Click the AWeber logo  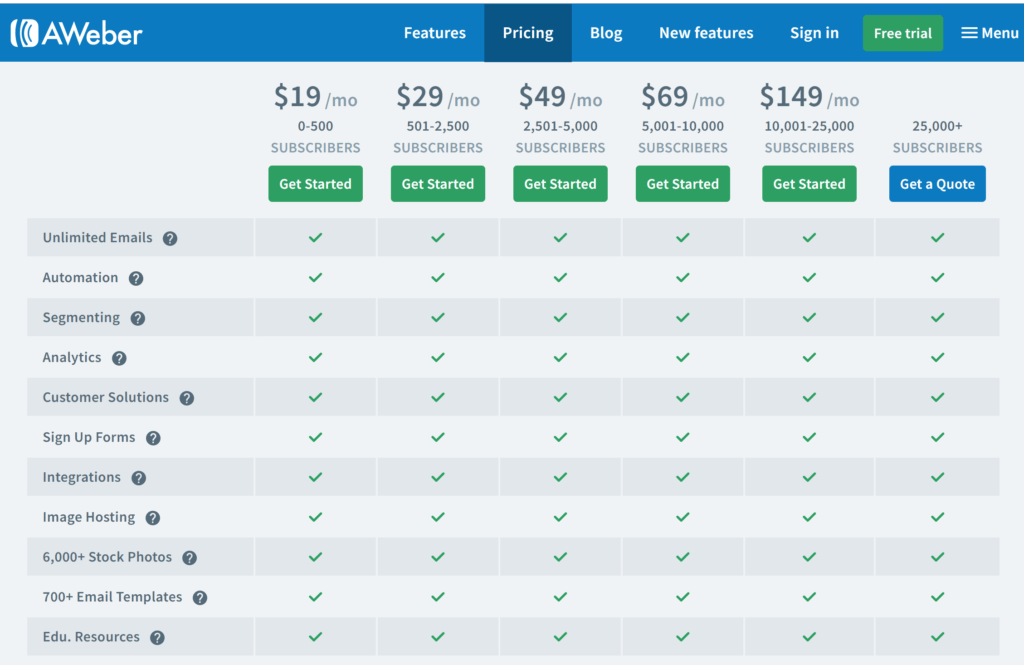(76, 33)
